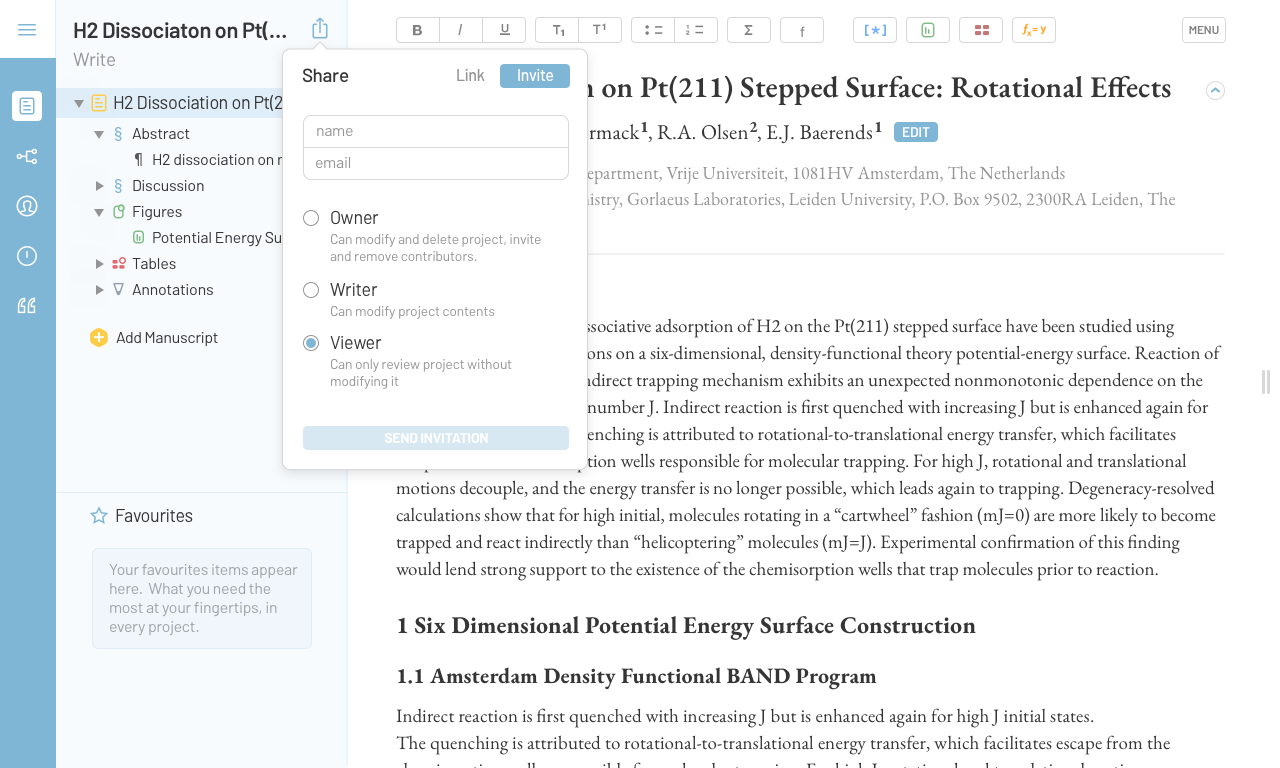Select the Owner role radio button
Viewport: 1280px width, 768px height.
(x=311, y=218)
